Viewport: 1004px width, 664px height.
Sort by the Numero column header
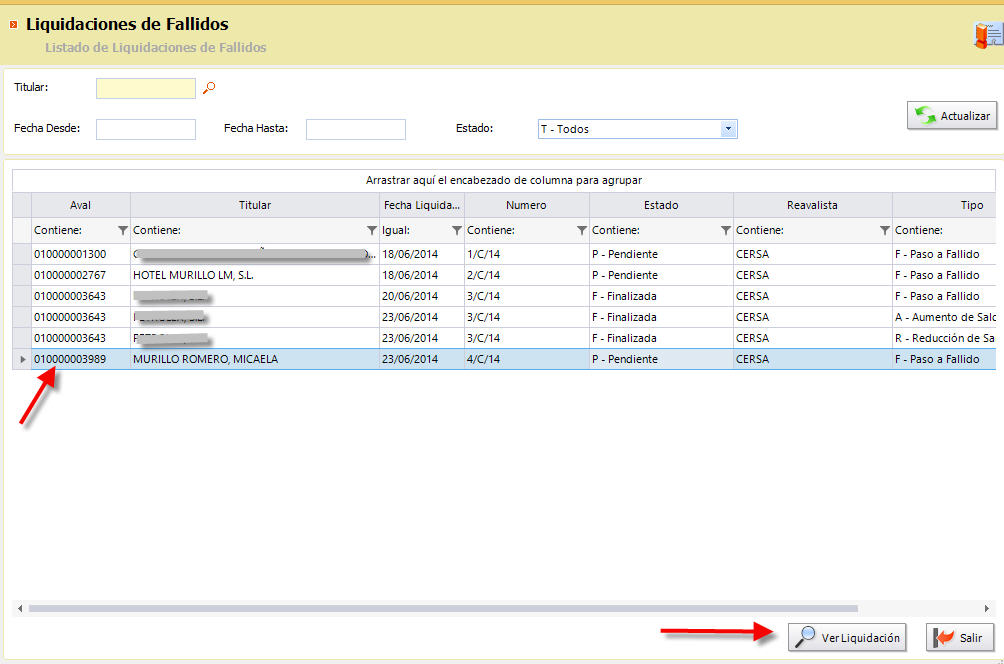[x=526, y=205]
